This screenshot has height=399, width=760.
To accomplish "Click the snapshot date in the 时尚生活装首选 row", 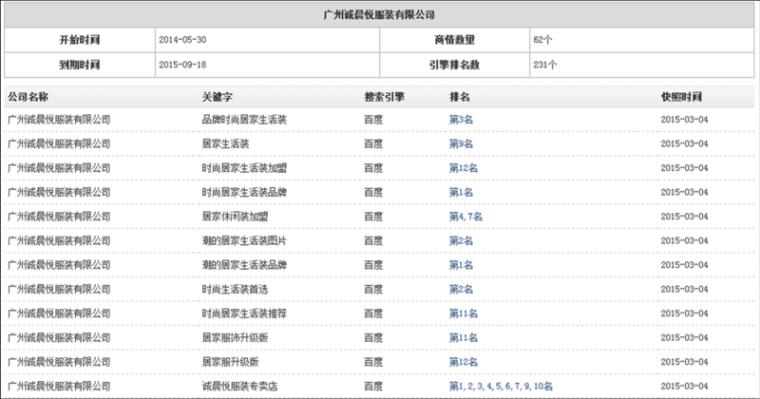I will (x=684, y=289).
